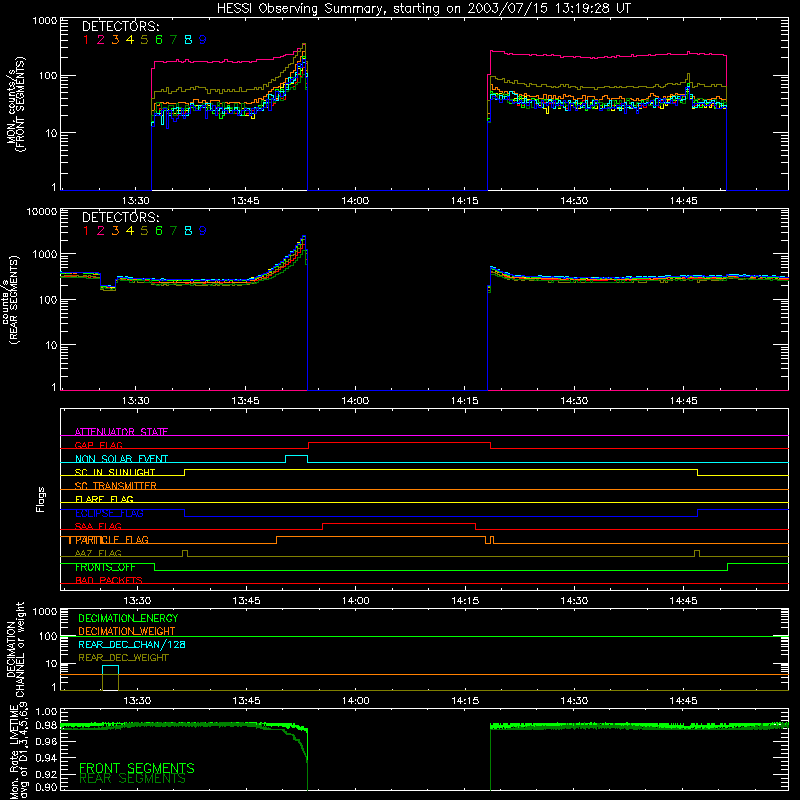The height and width of the screenshot is (800, 800).
Task: Click detector 3 in the front segments legend
Action: [115, 40]
